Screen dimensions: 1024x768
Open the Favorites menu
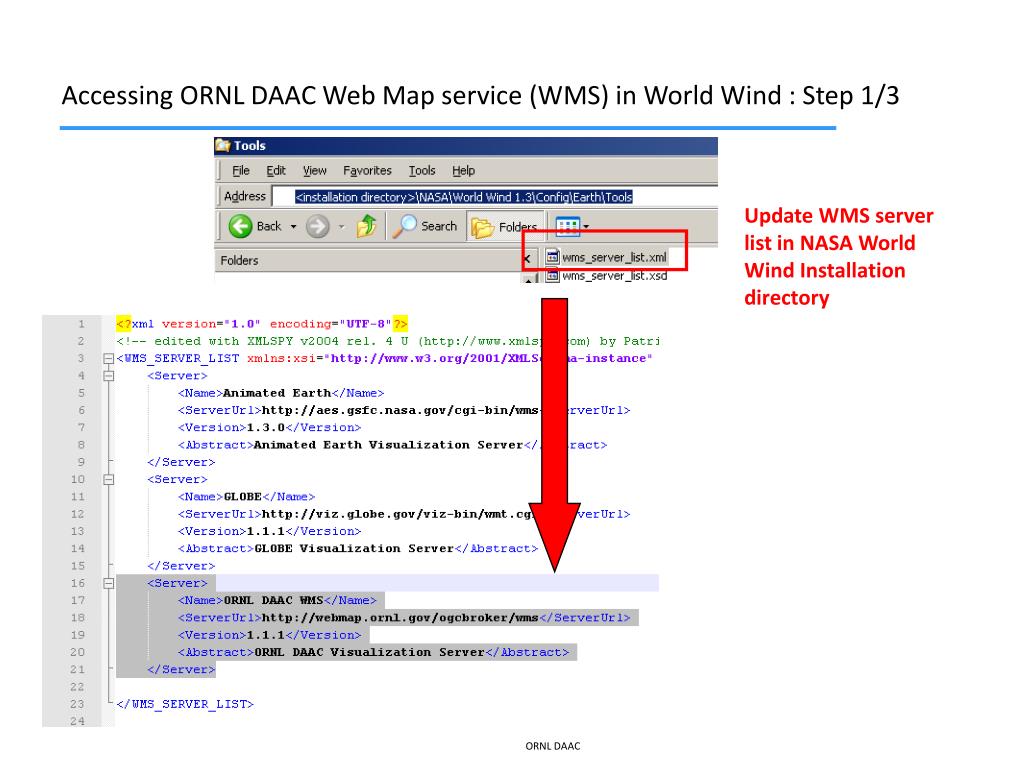367,170
